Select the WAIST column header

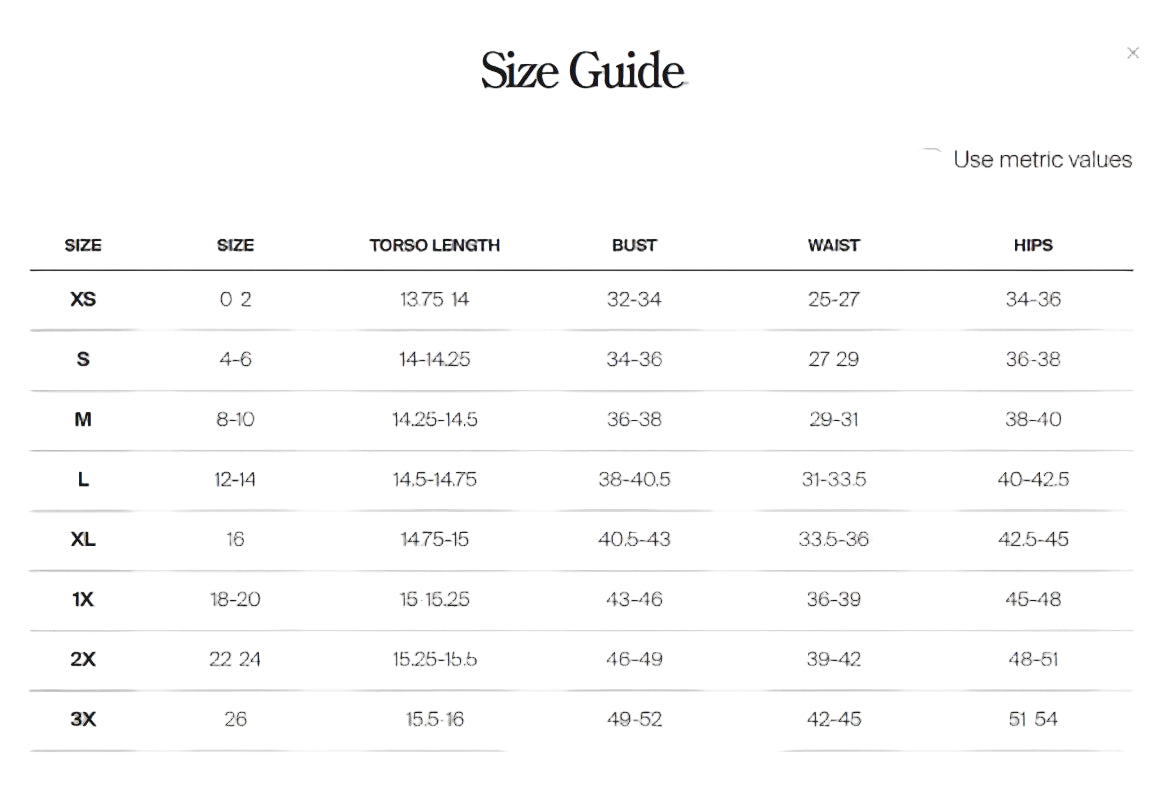pyautogui.click(x=833, y=245)
